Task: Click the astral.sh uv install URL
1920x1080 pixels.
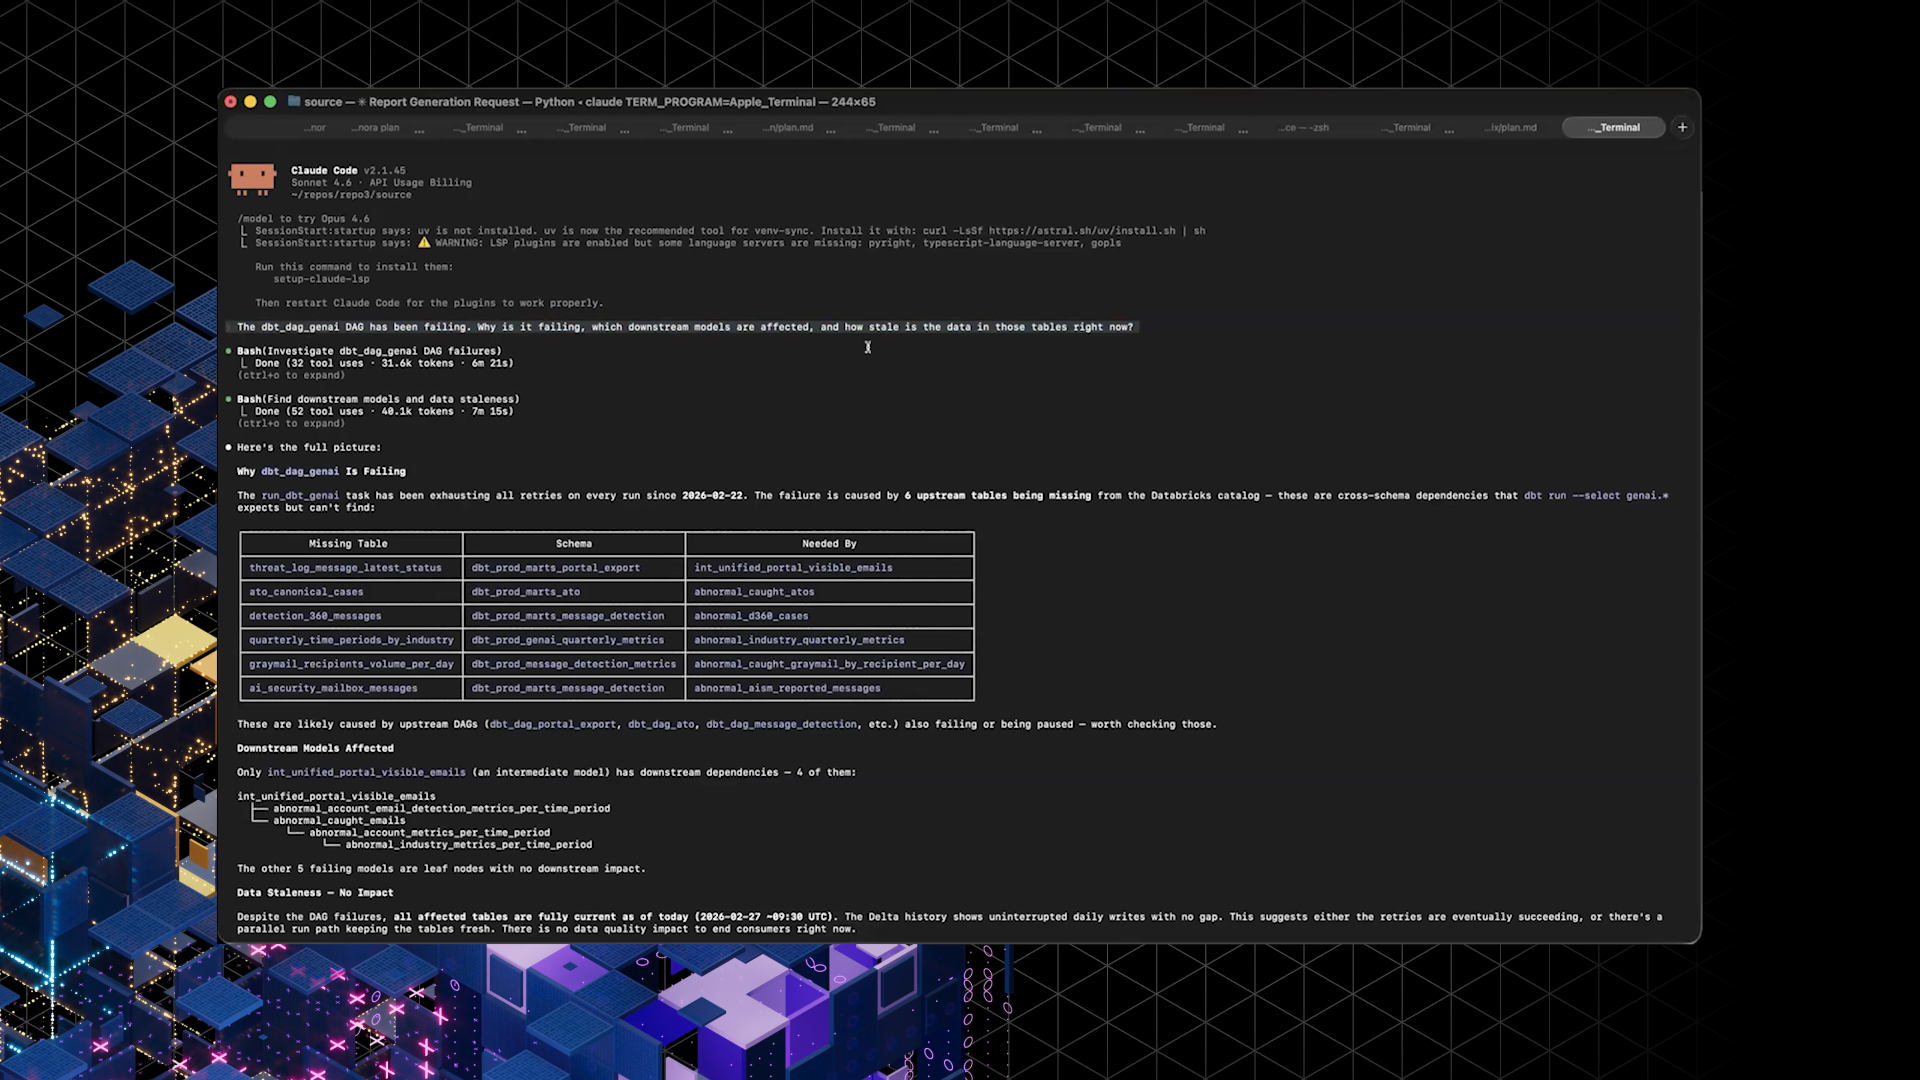Action: tap(1082, 231)
